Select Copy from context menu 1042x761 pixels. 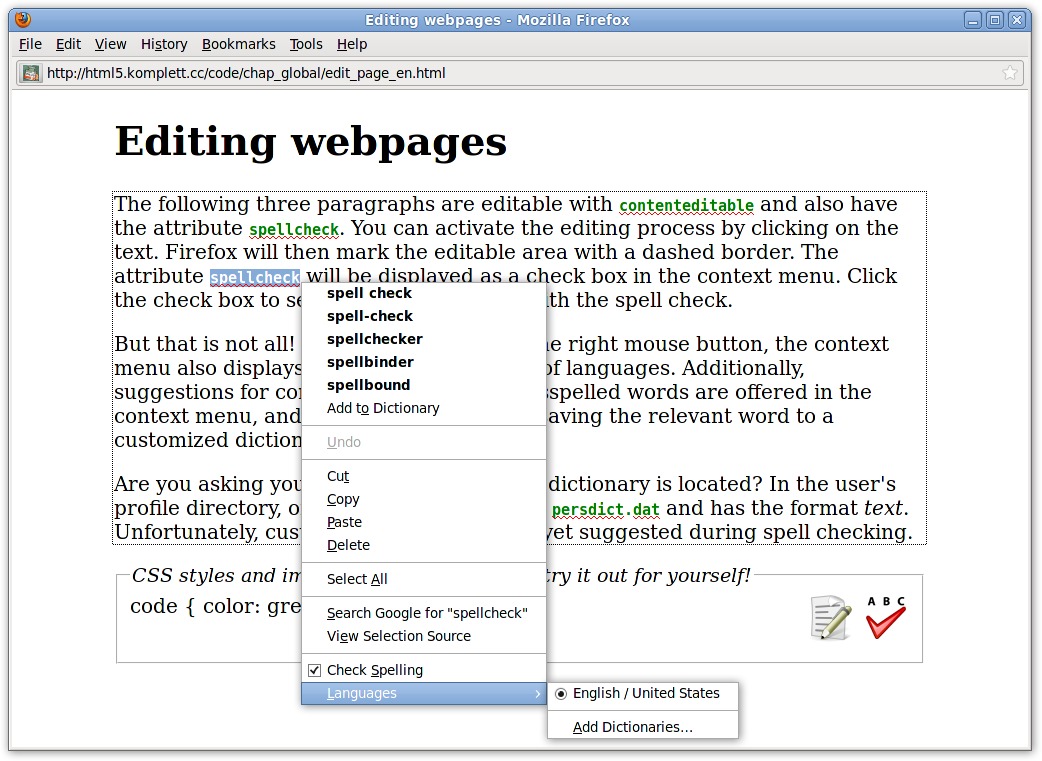(x=343, y=499)
